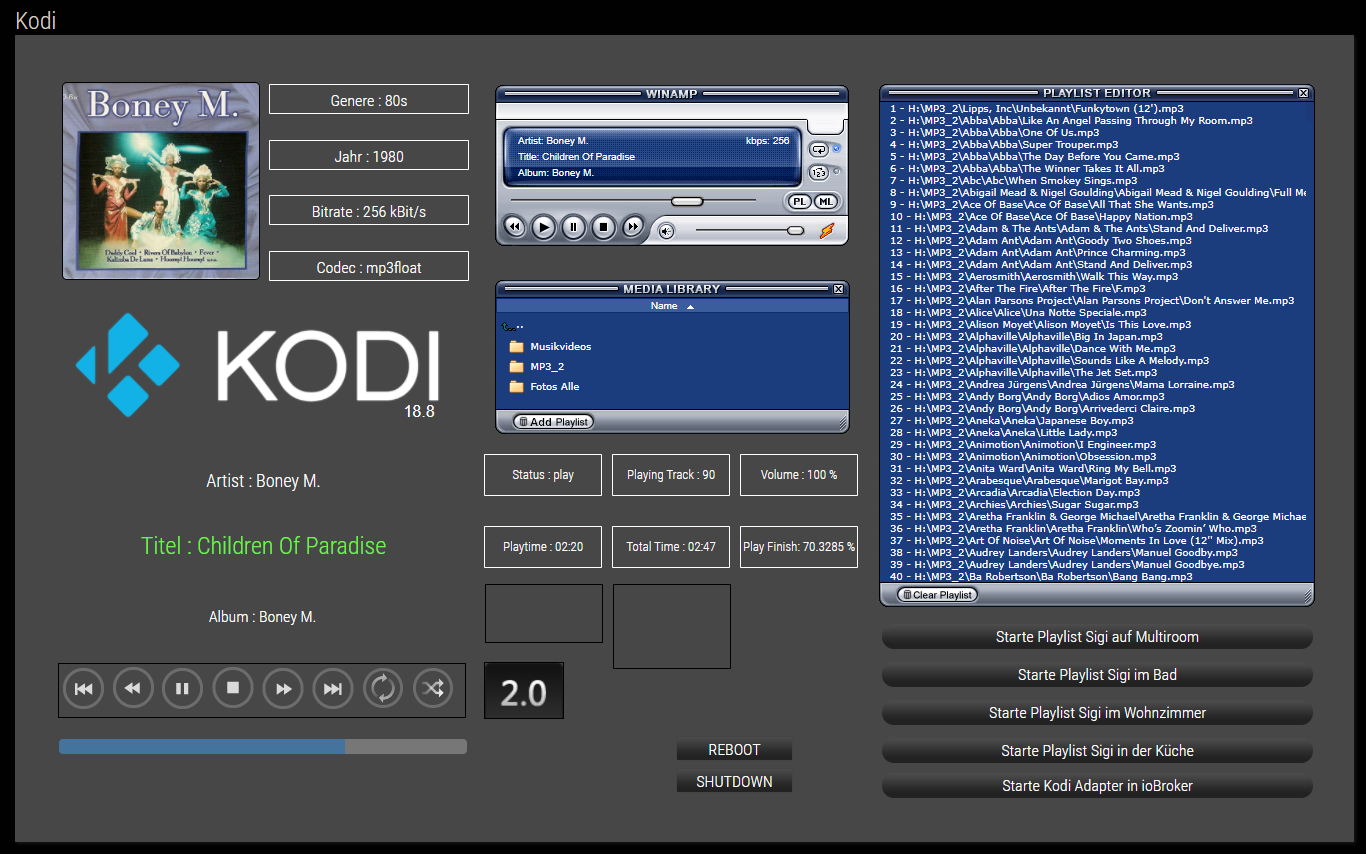Click the Status : play box

(x=543, y=475)
